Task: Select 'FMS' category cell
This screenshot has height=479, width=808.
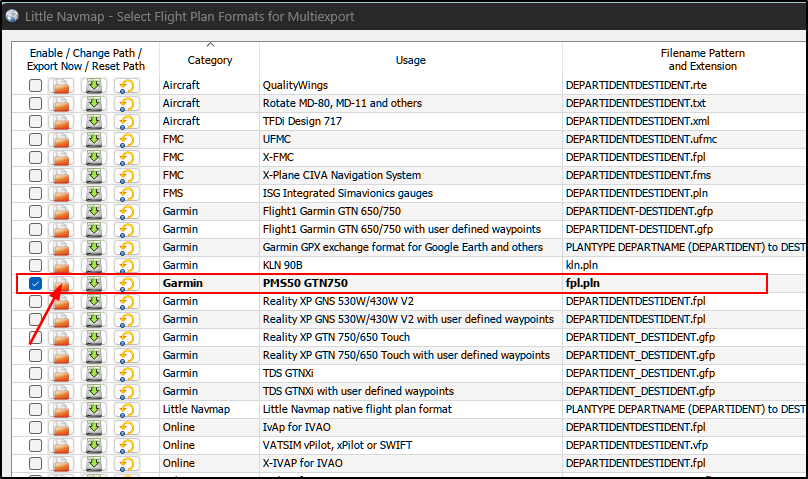Action: pyautogui.click(x=210, y=194)
